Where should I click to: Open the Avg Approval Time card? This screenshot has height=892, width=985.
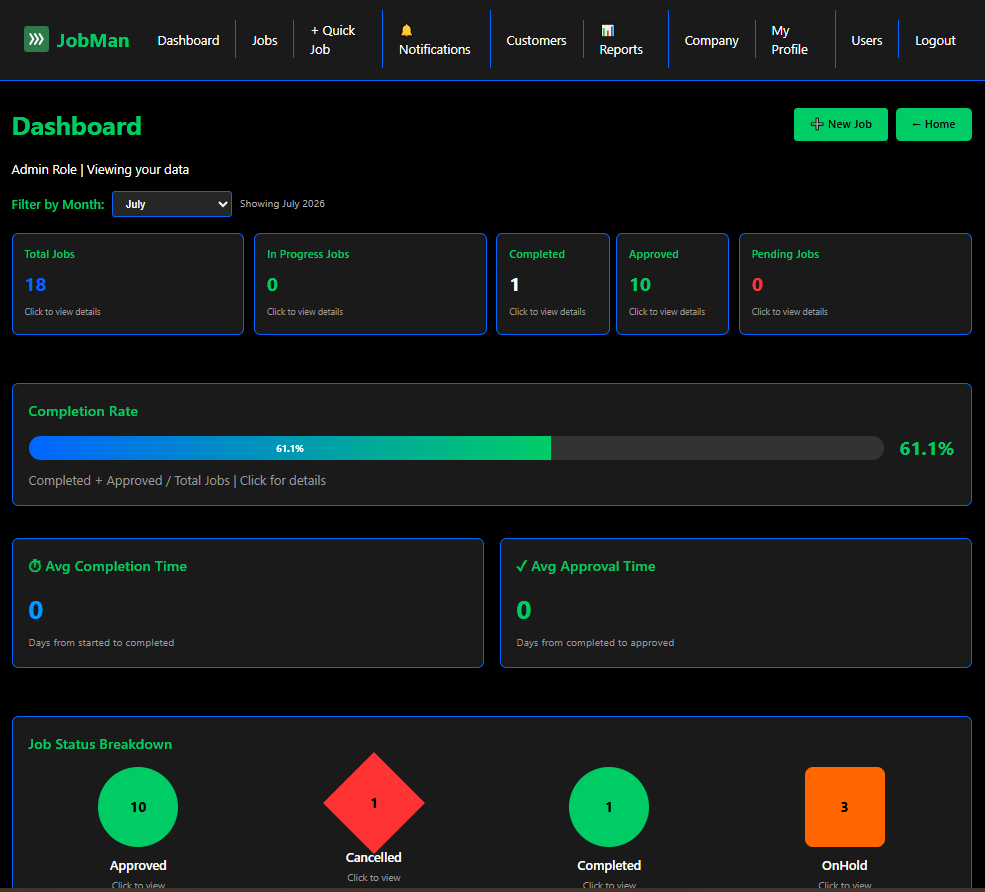pyautogui.click(x=736, y=603)
